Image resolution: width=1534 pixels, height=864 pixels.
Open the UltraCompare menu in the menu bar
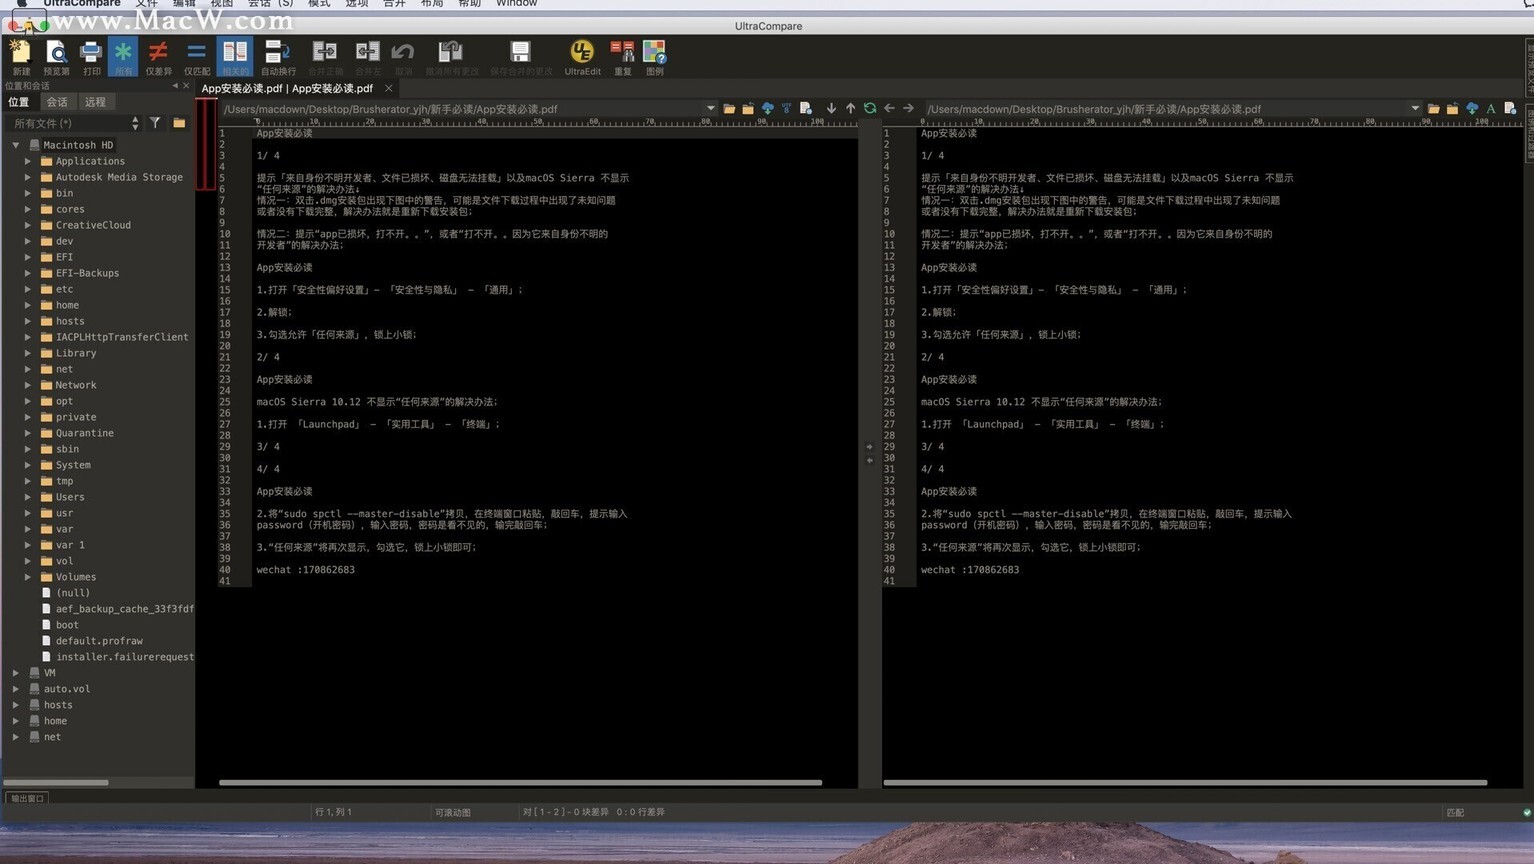[82, 4]
